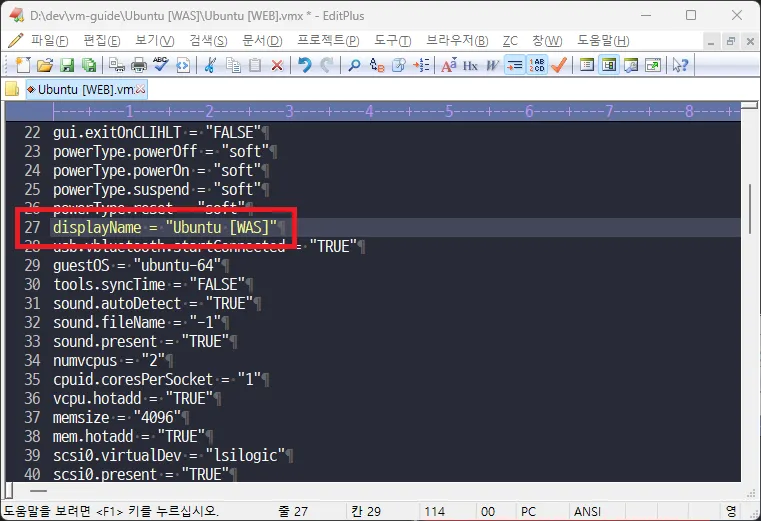Click the View in Browser icon
This screenshot has width=761, height=521.
(183, 65)
